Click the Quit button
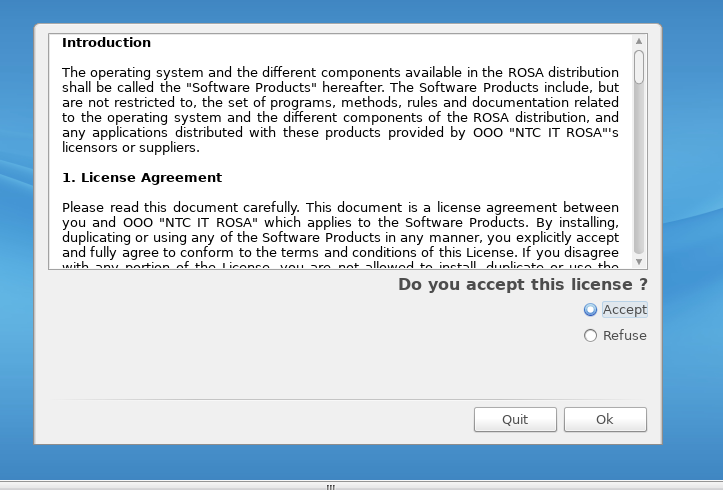The height and width of the screenshot is (490, 723). (515, 419)
